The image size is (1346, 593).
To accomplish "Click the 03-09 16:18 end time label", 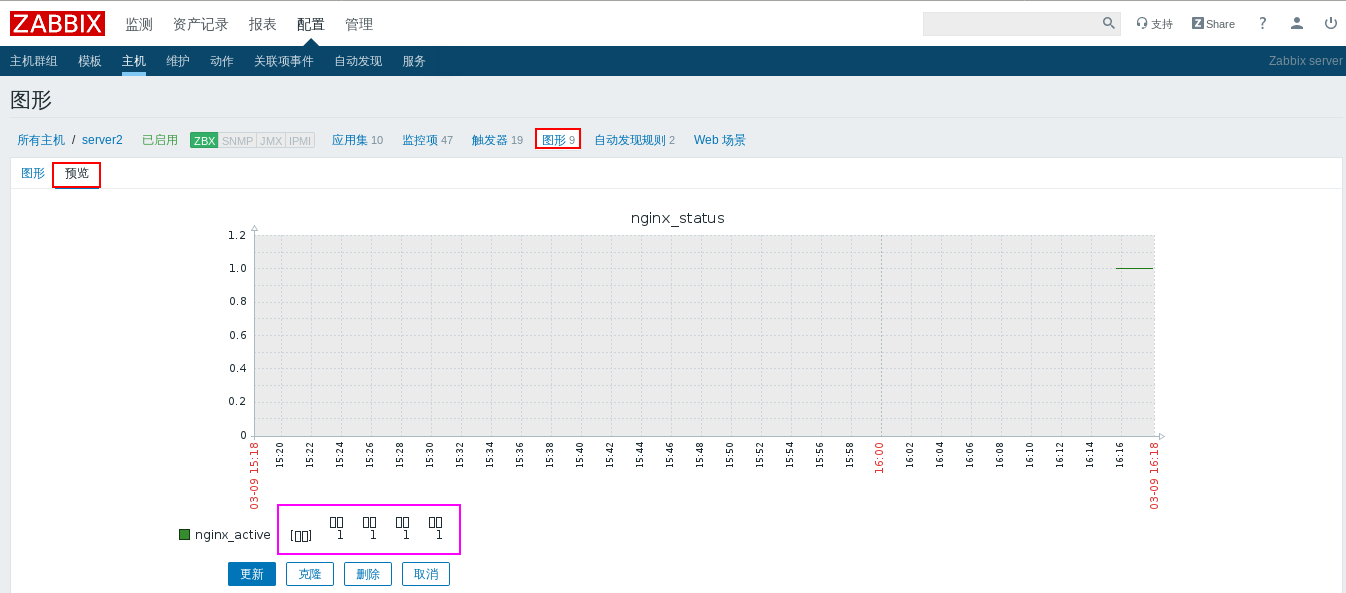I will (1154, 476).
